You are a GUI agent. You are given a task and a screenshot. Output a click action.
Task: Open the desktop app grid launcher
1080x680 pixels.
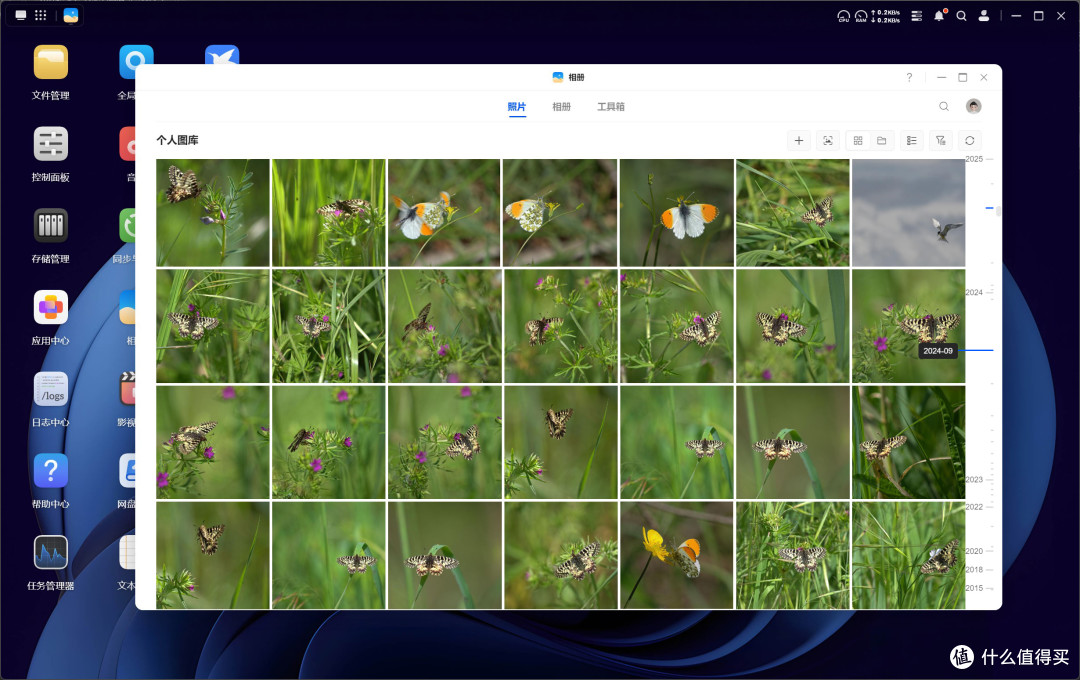[x=41, y=15]
